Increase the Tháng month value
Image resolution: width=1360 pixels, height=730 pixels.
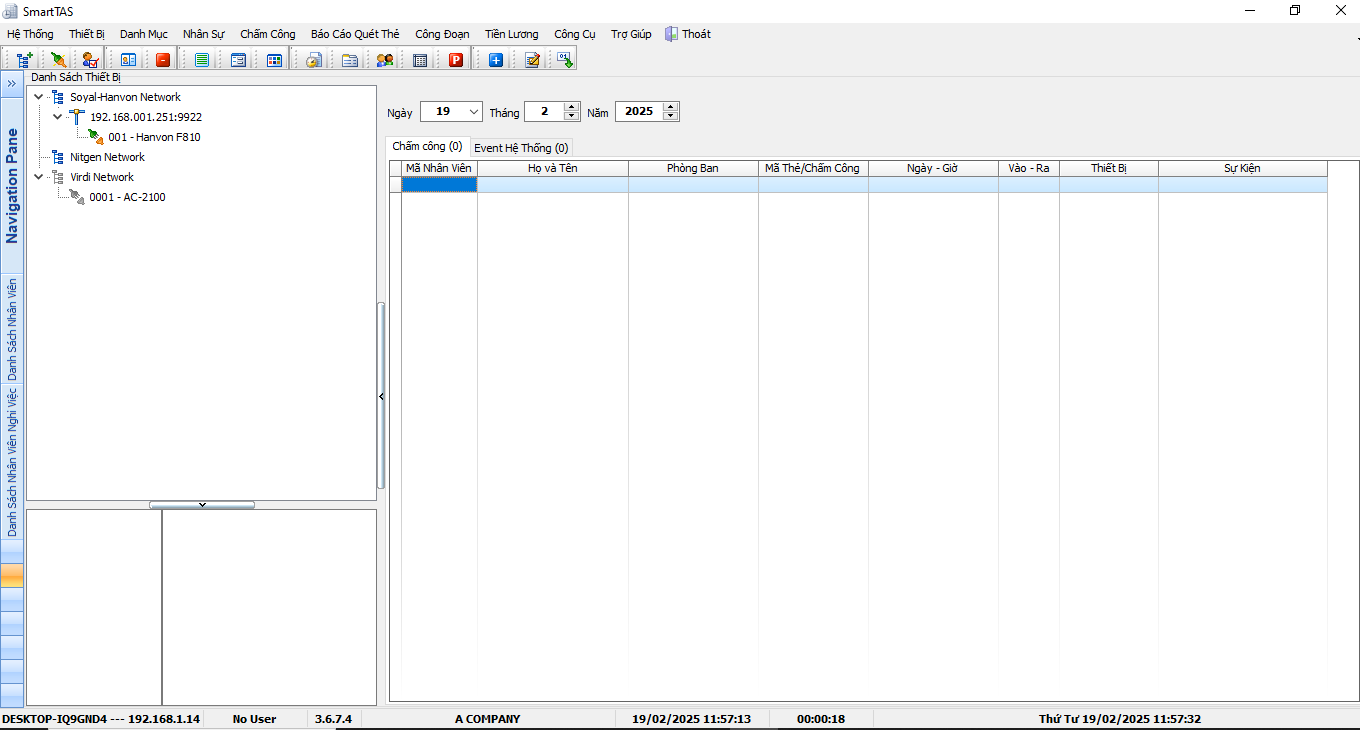coord(571,107)
